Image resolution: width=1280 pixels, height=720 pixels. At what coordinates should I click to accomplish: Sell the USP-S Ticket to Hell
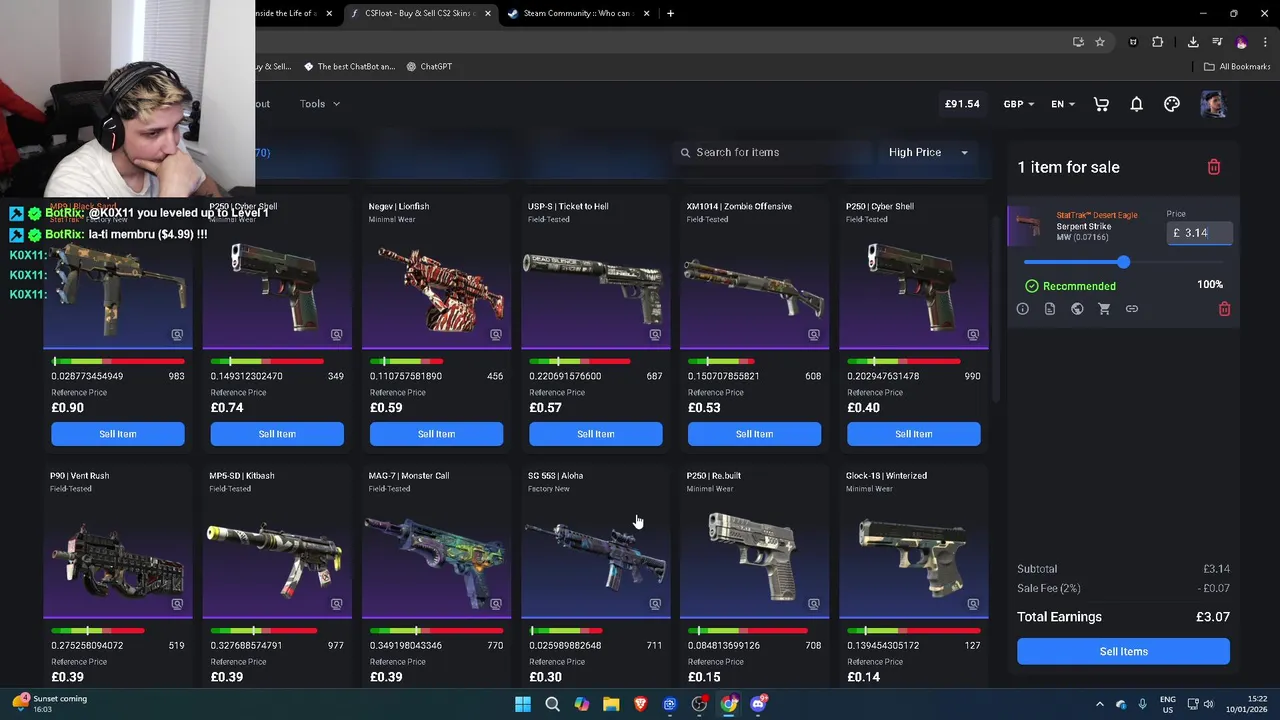[595, 434]
